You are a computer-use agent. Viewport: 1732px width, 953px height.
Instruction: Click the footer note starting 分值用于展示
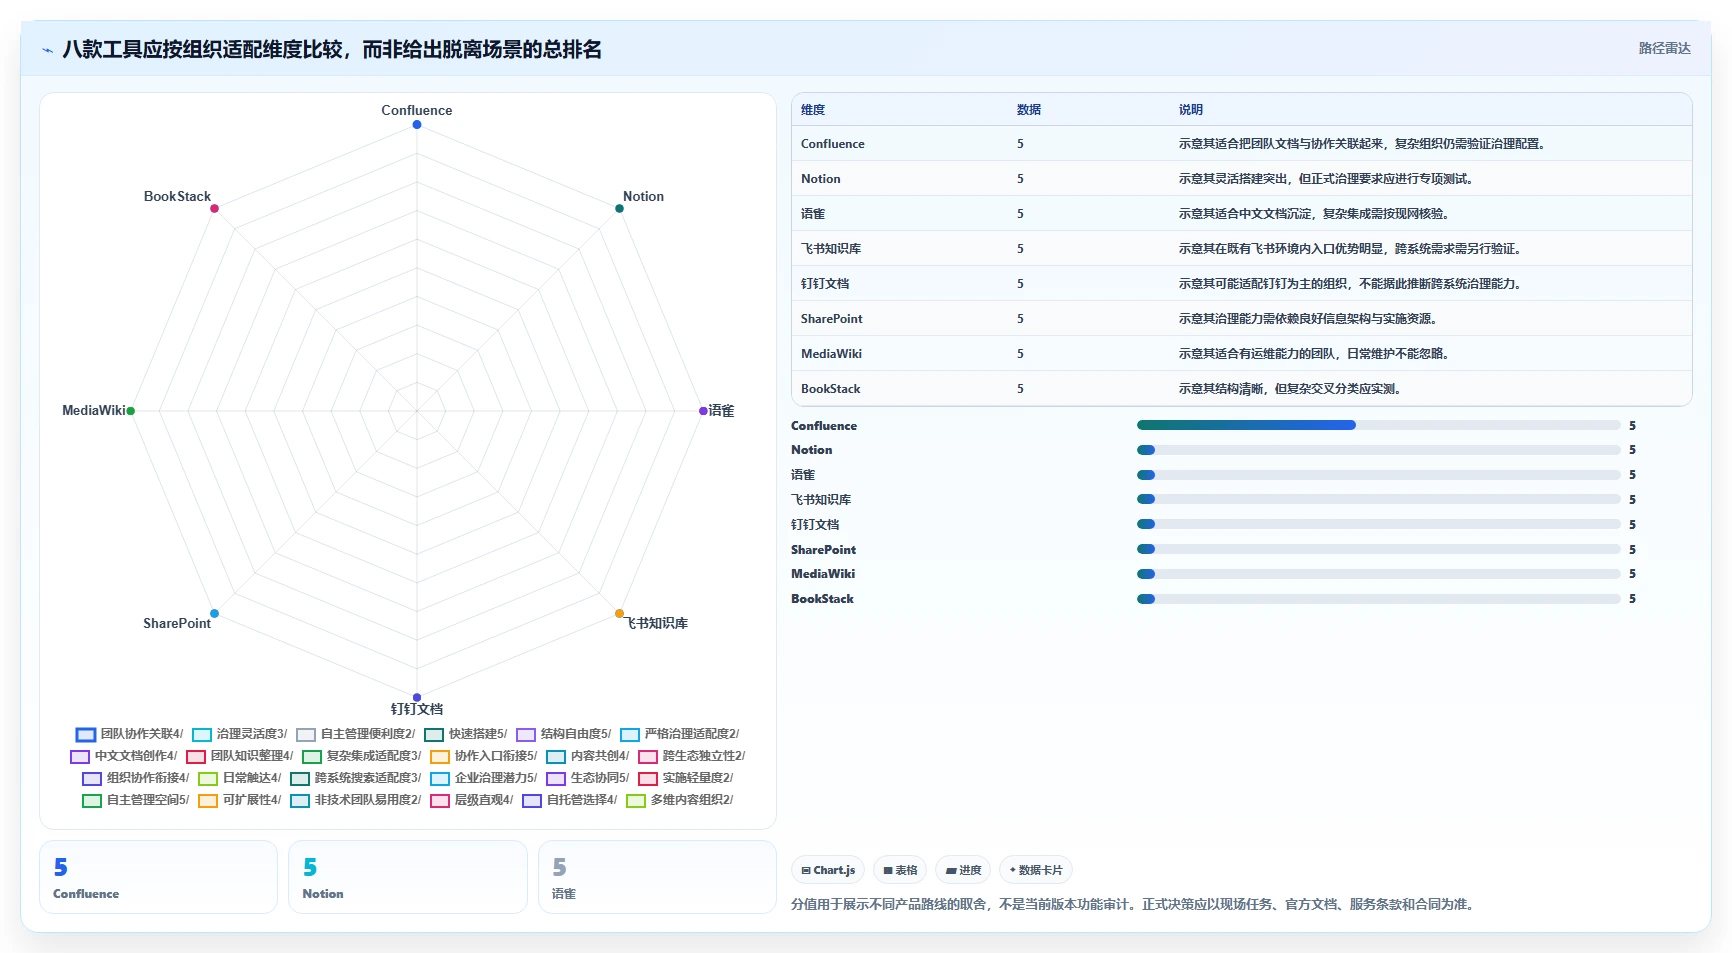[1134, 904]
